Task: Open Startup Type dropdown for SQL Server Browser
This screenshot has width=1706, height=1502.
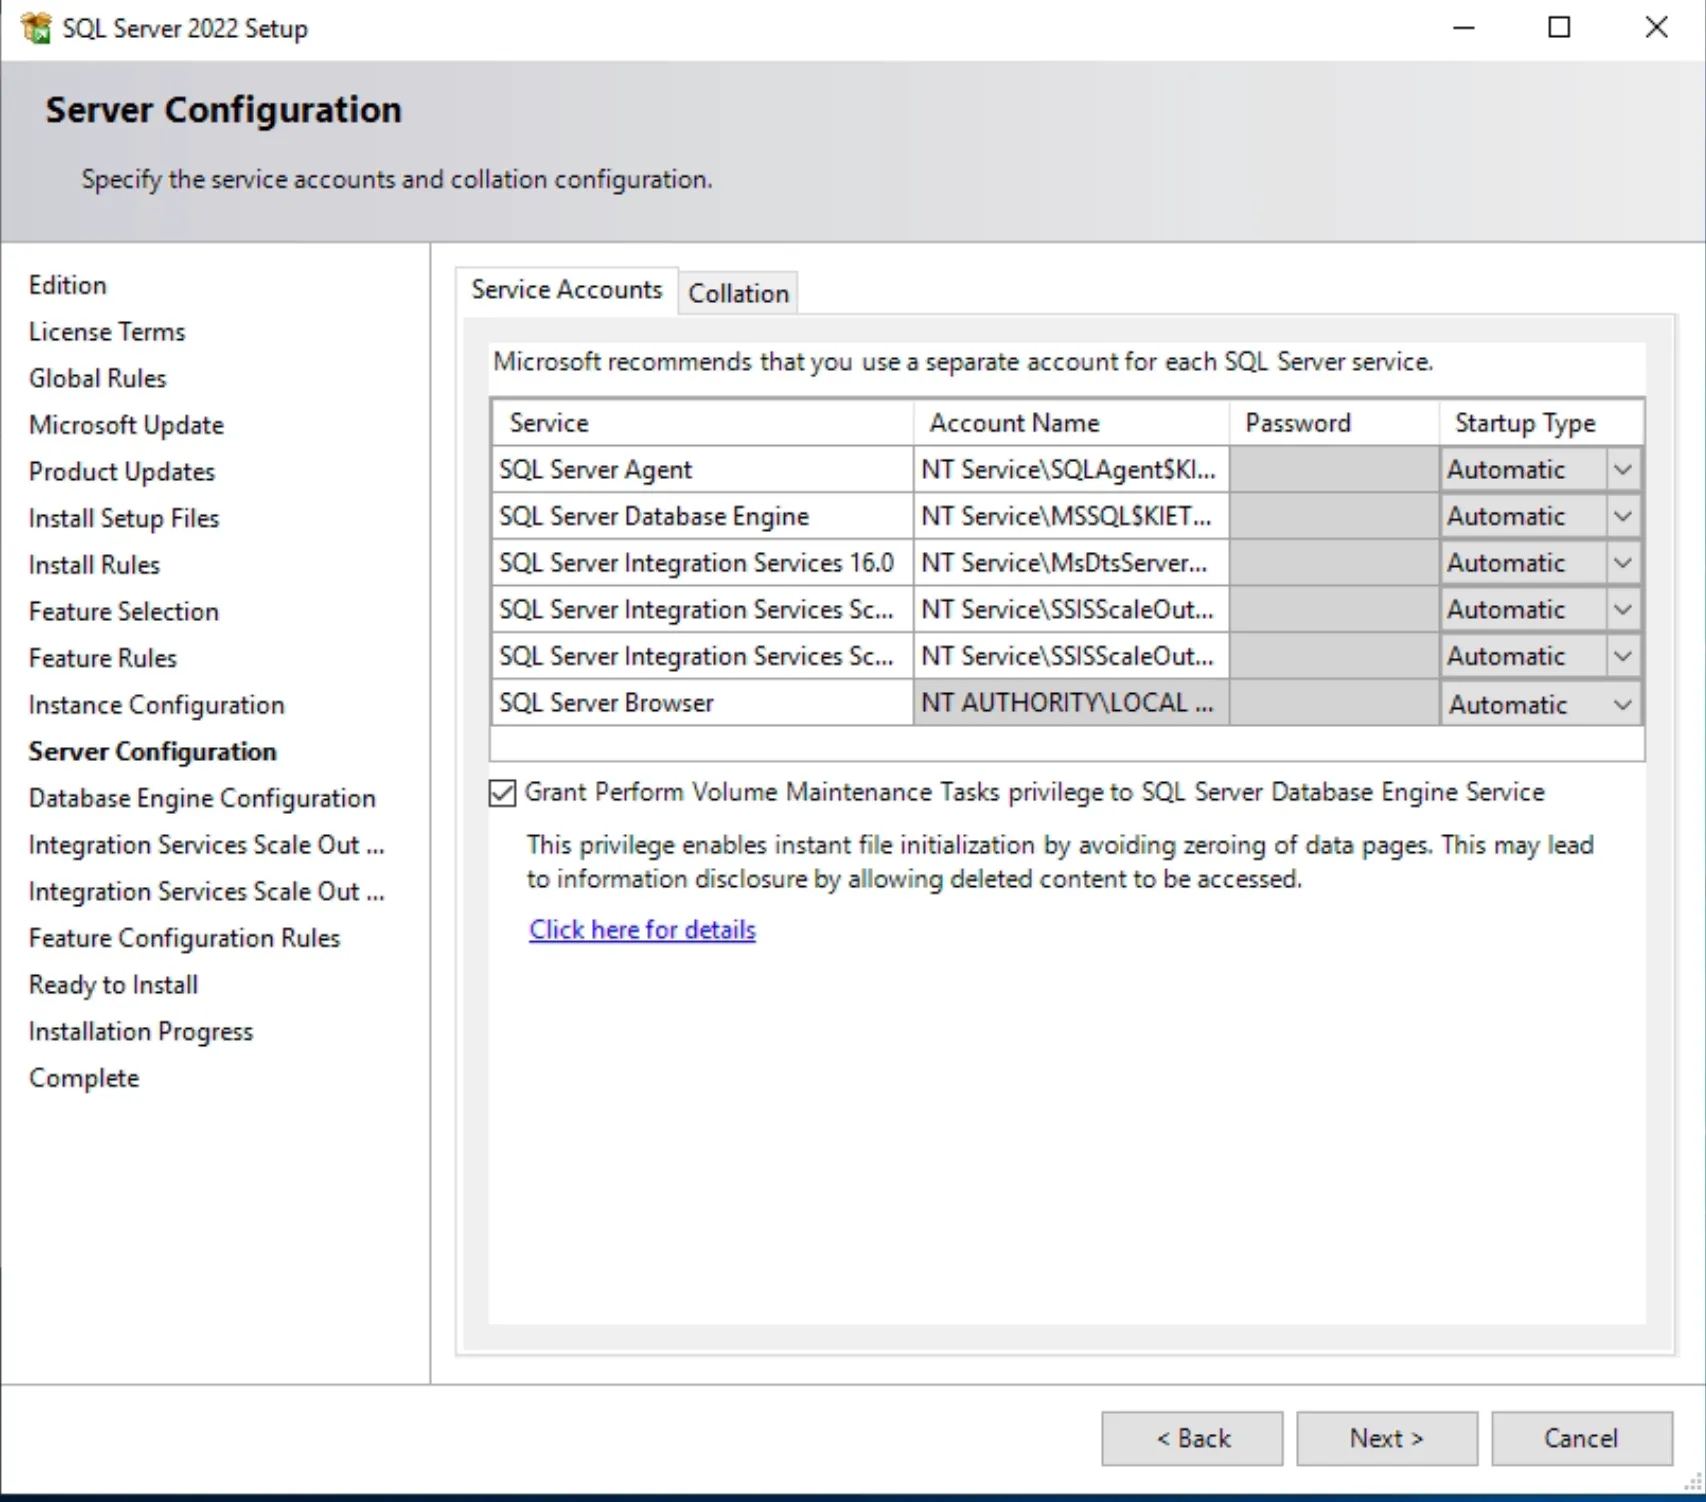Action: click(1622, 704)
